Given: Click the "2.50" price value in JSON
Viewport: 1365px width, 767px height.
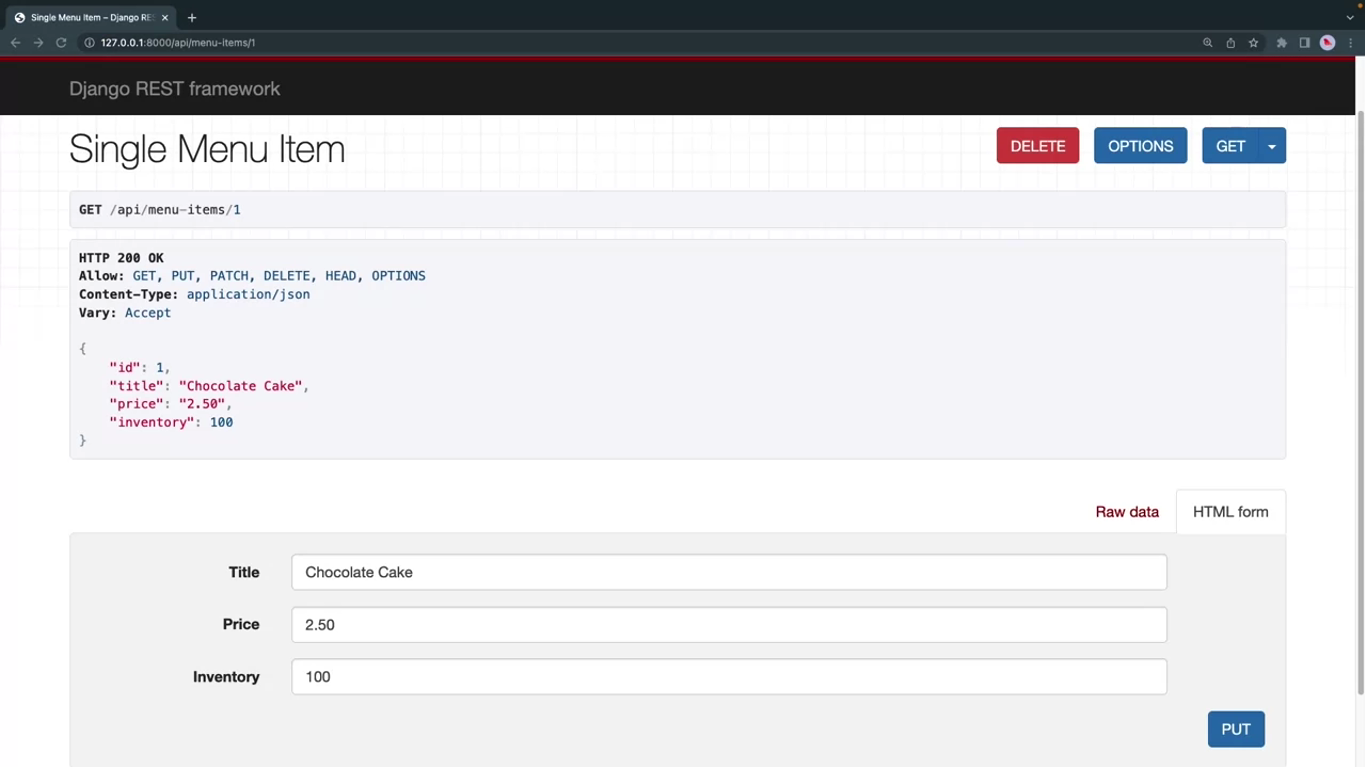Looking at the screenshot, I should click(202, 404).
